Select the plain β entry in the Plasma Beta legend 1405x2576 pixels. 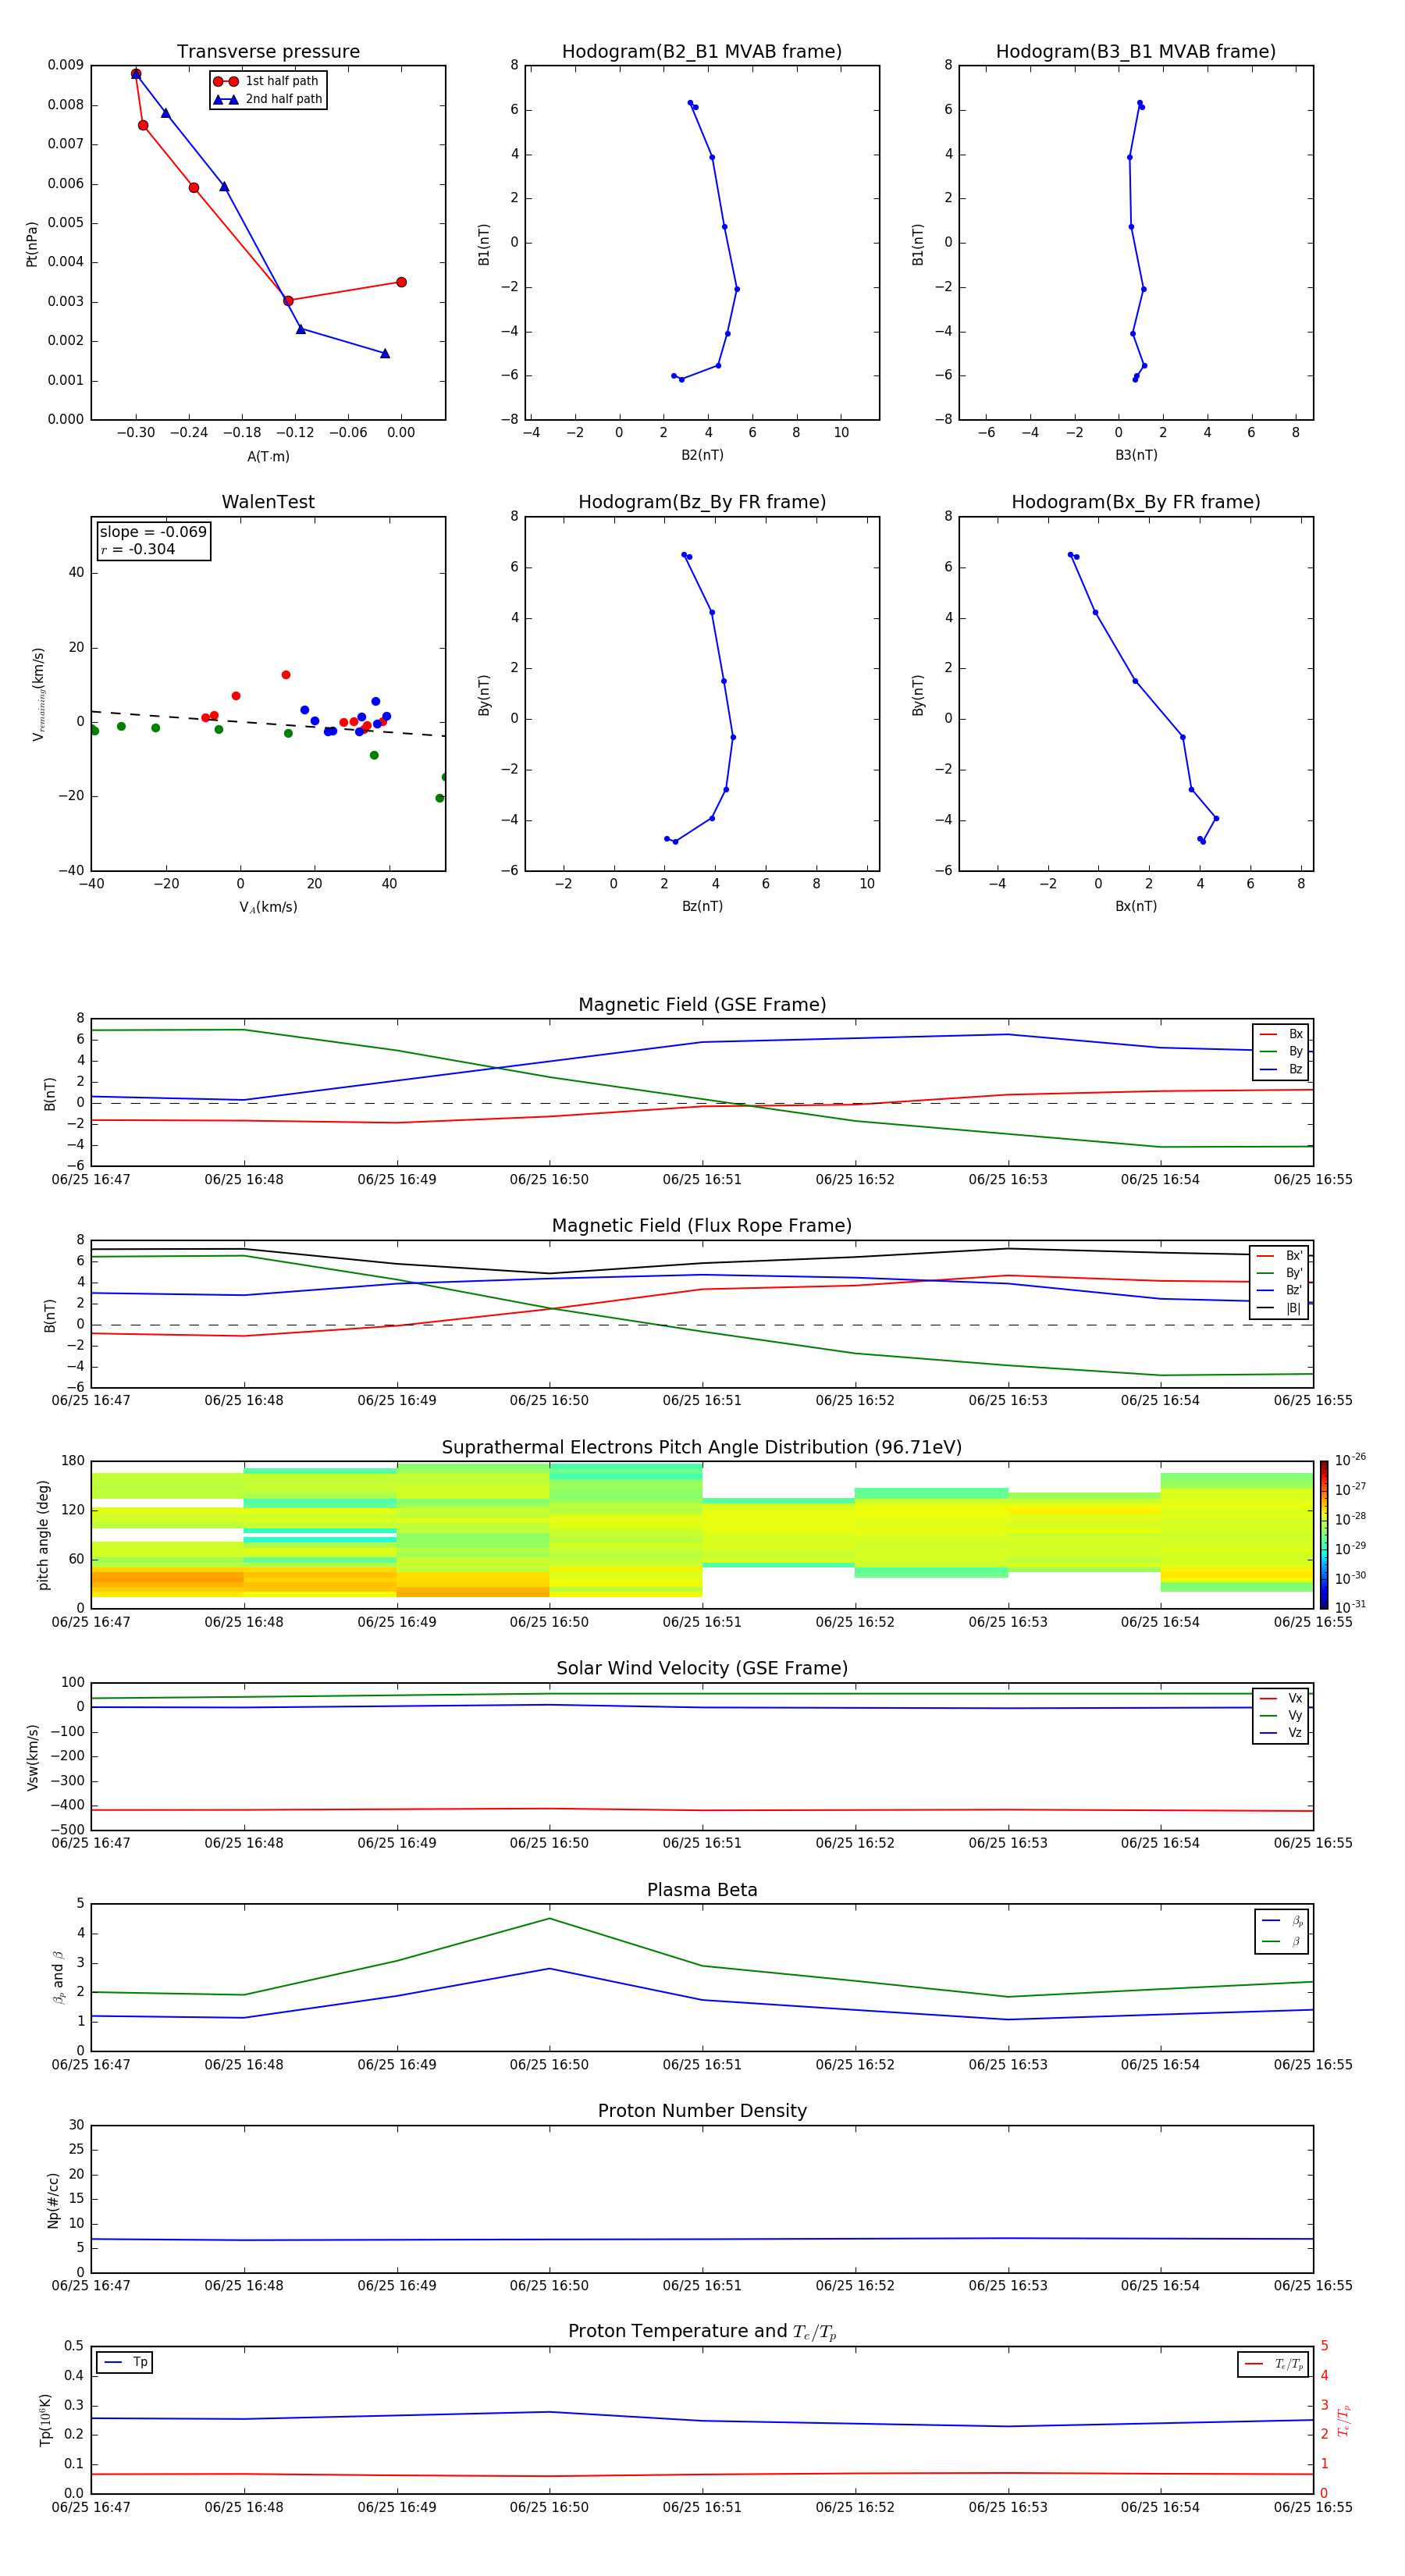(1282, 1942)
